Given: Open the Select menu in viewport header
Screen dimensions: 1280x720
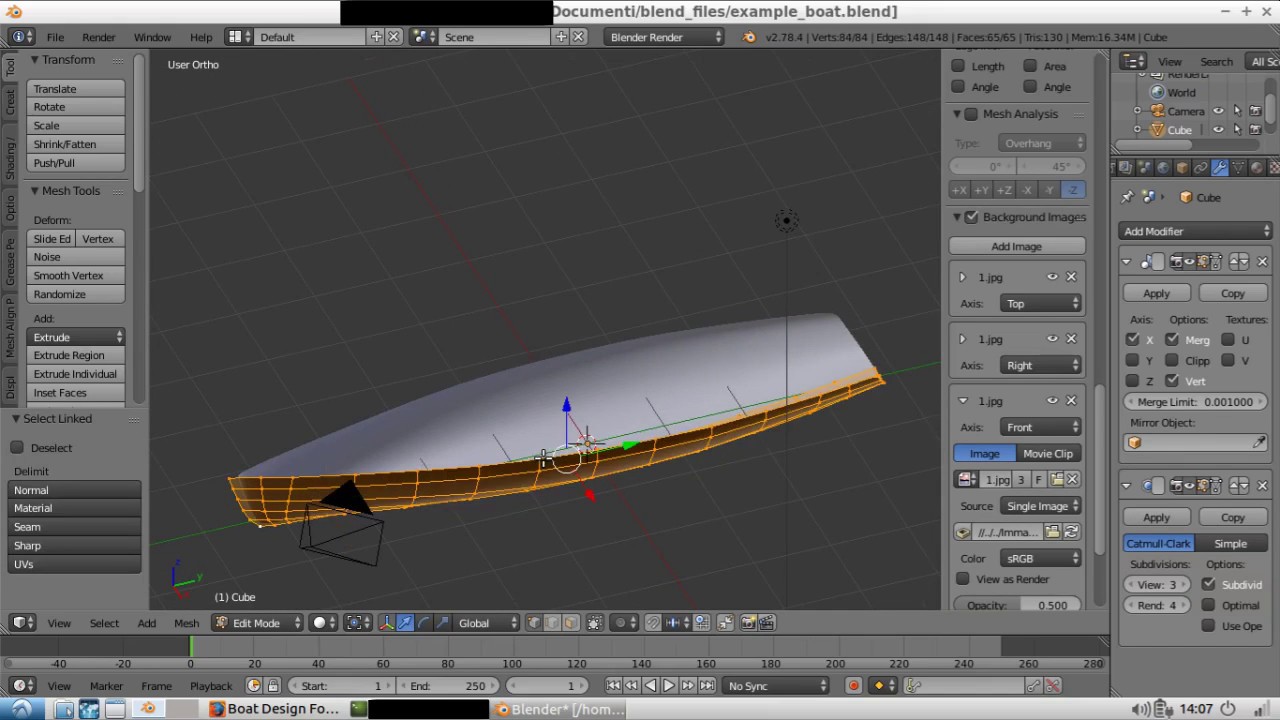Looking at the screenshot, I should click(x=104, y=623).
